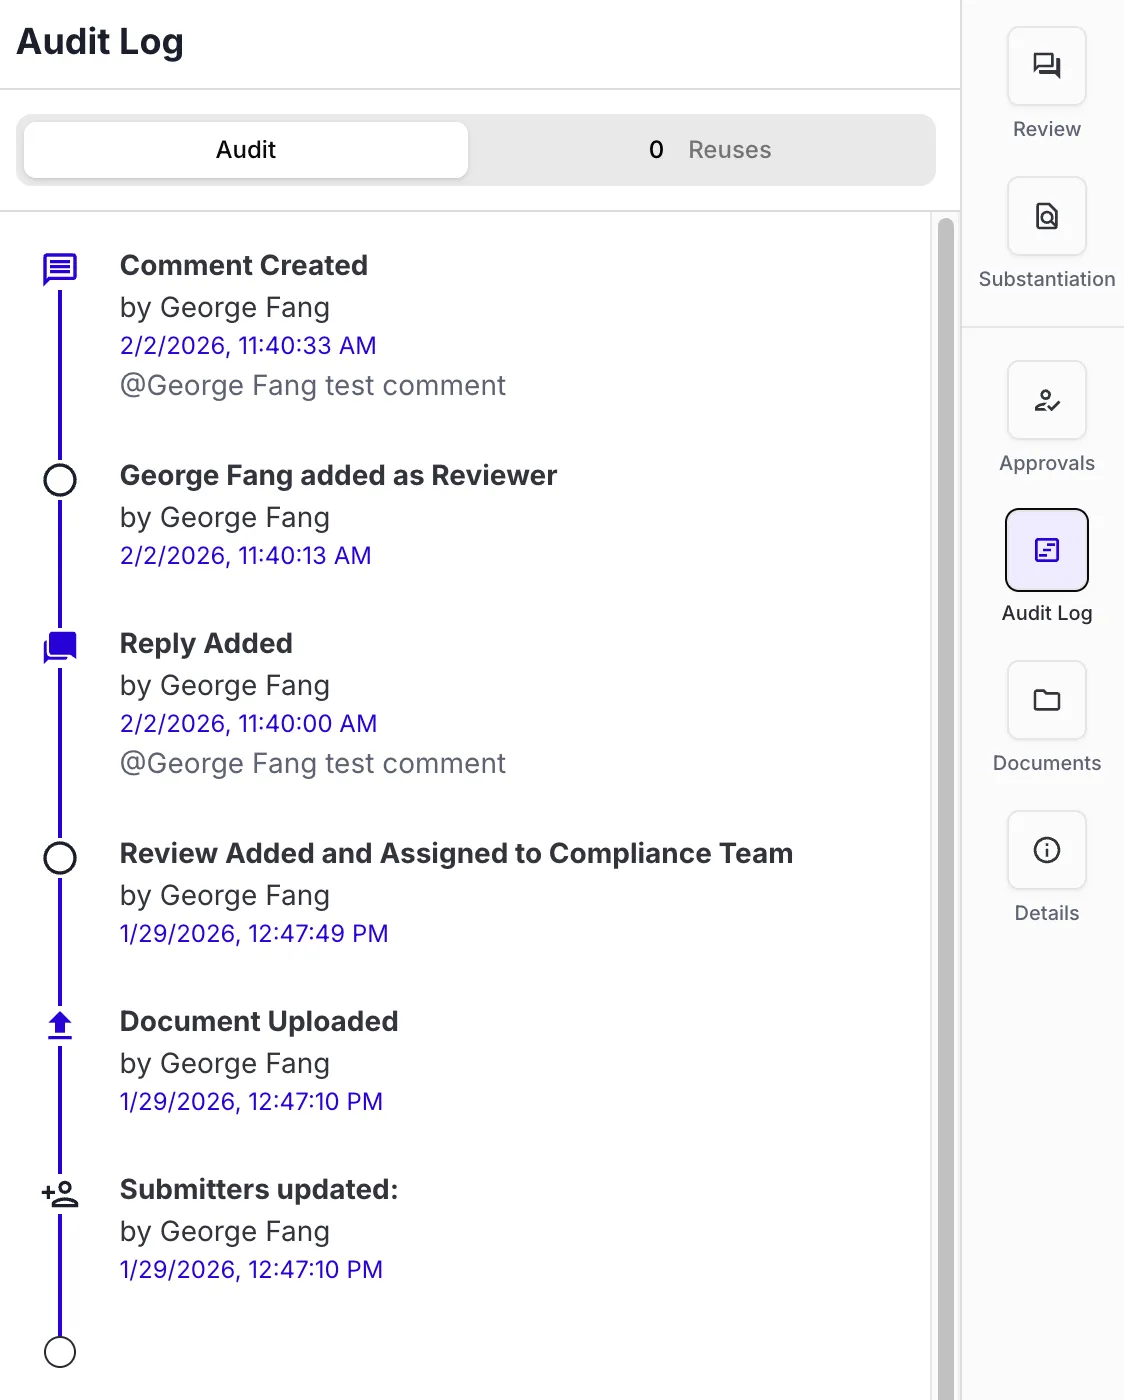Click timestamp 2/2/2026, 11:40:00 AM
This screenshot has width=1124, height=1400.
coord(248,723)
